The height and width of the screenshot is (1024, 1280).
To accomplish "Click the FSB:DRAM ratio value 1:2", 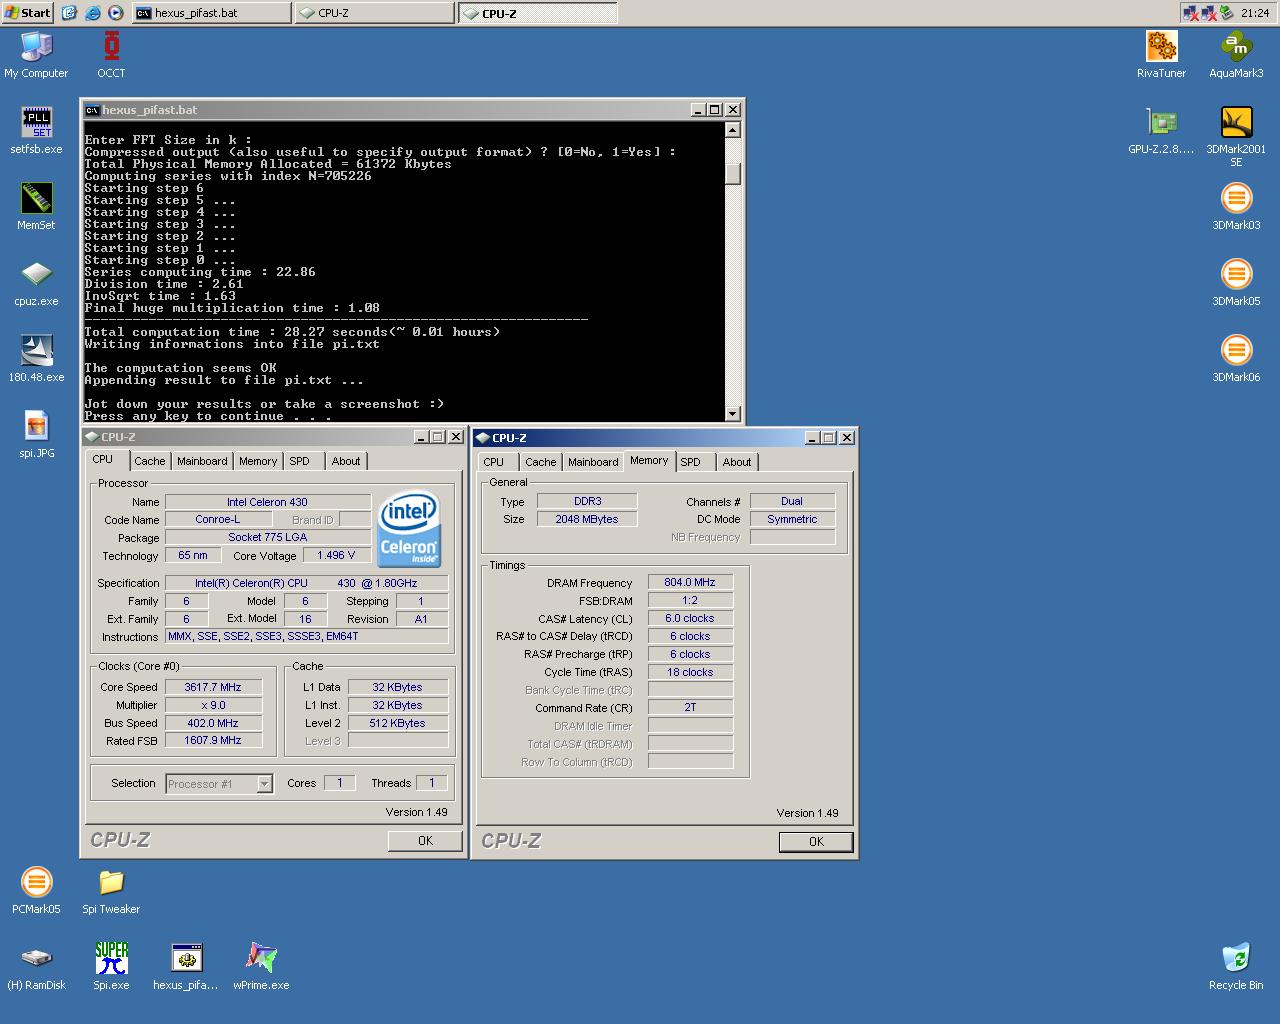I will [690, 600].
